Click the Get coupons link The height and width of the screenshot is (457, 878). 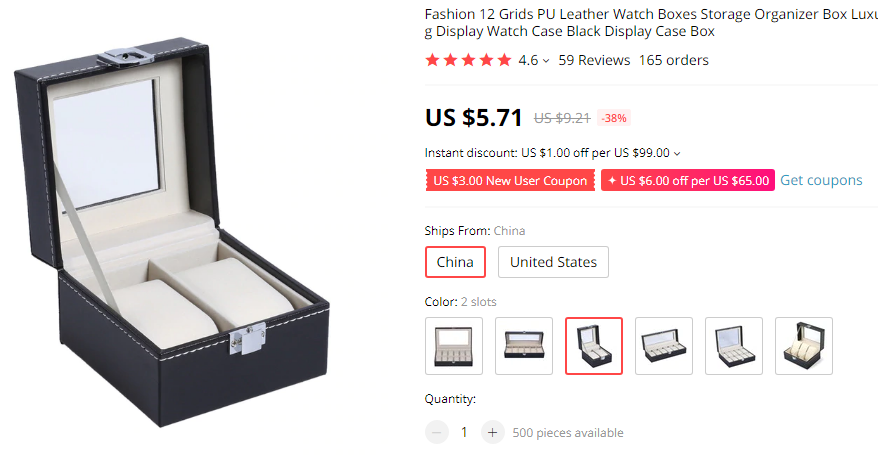[x=821, y=180]
